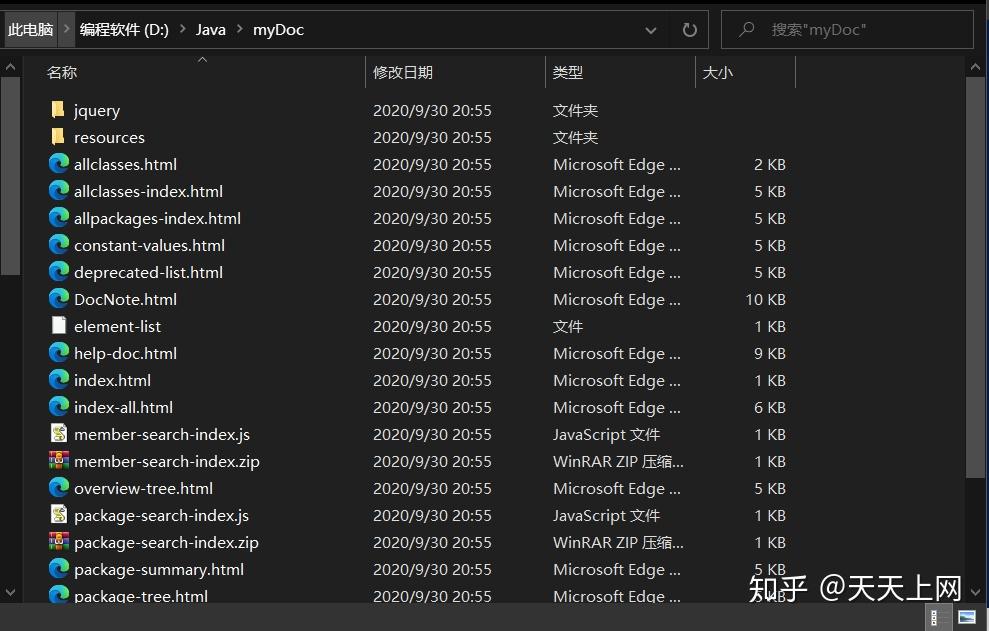Image resolution: width=989 pixels, height=631 pixels.
Task: Expand the chevron after 此电脑 in breadcrumb
Action: pos(66,29)
